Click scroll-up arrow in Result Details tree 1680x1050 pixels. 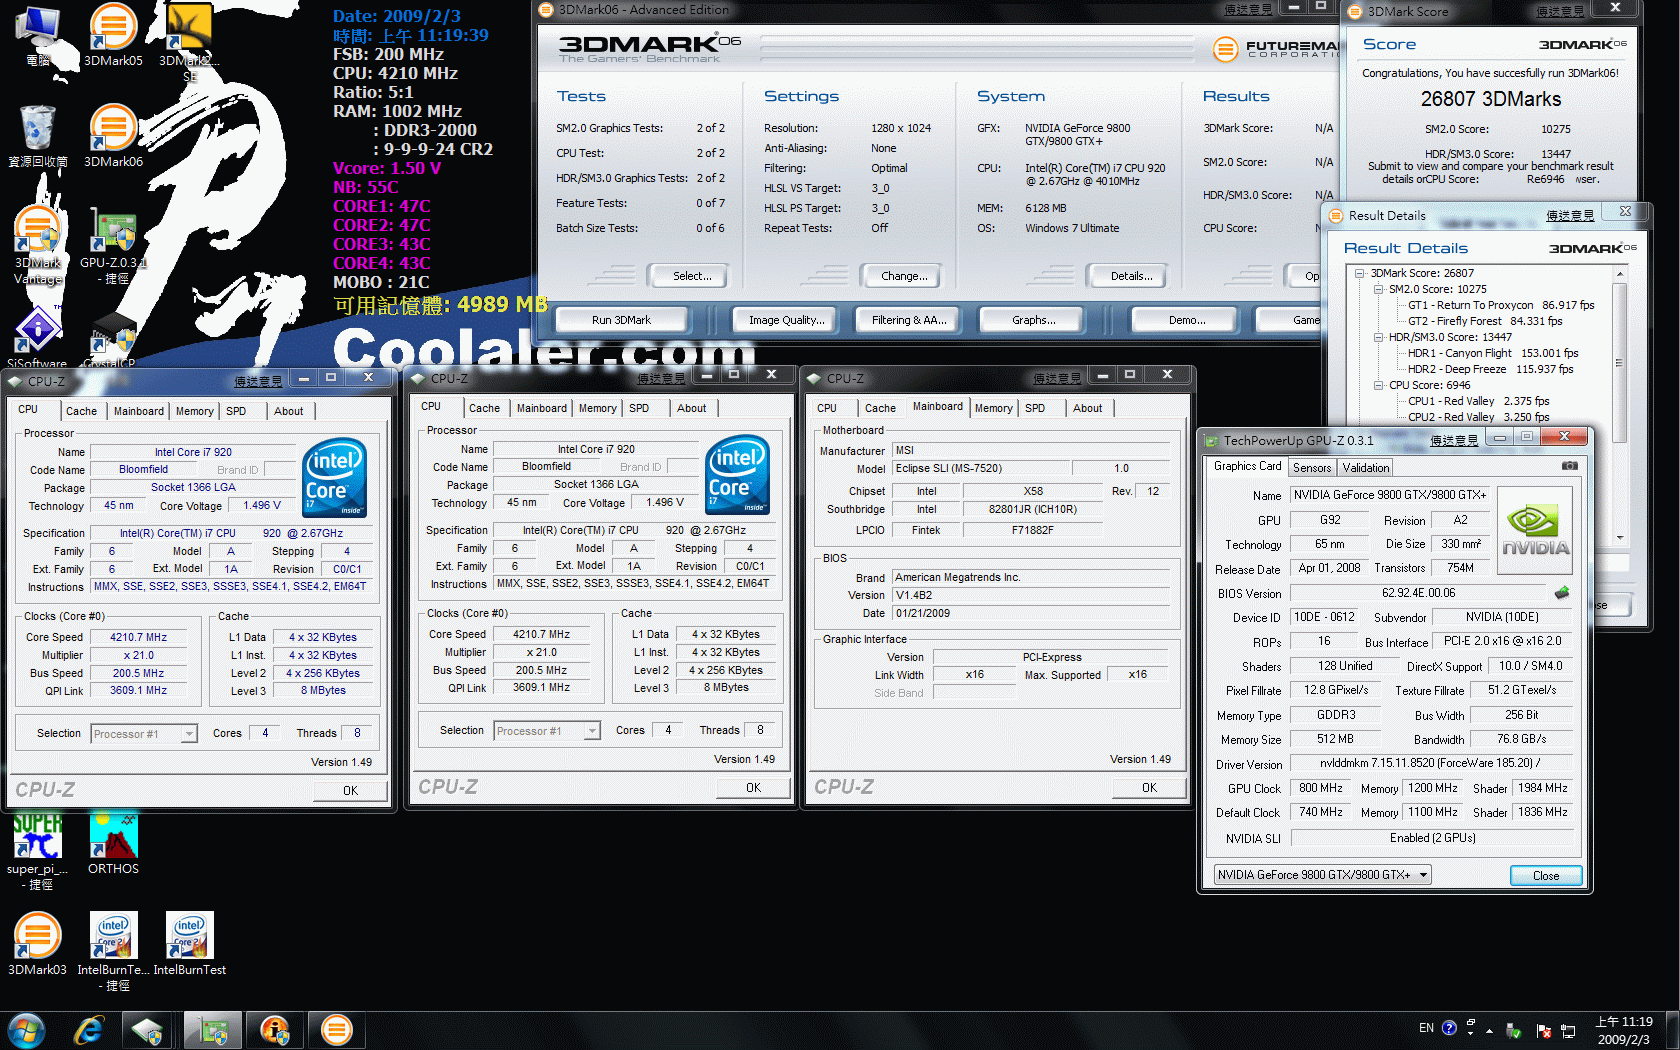(1619, 274)
